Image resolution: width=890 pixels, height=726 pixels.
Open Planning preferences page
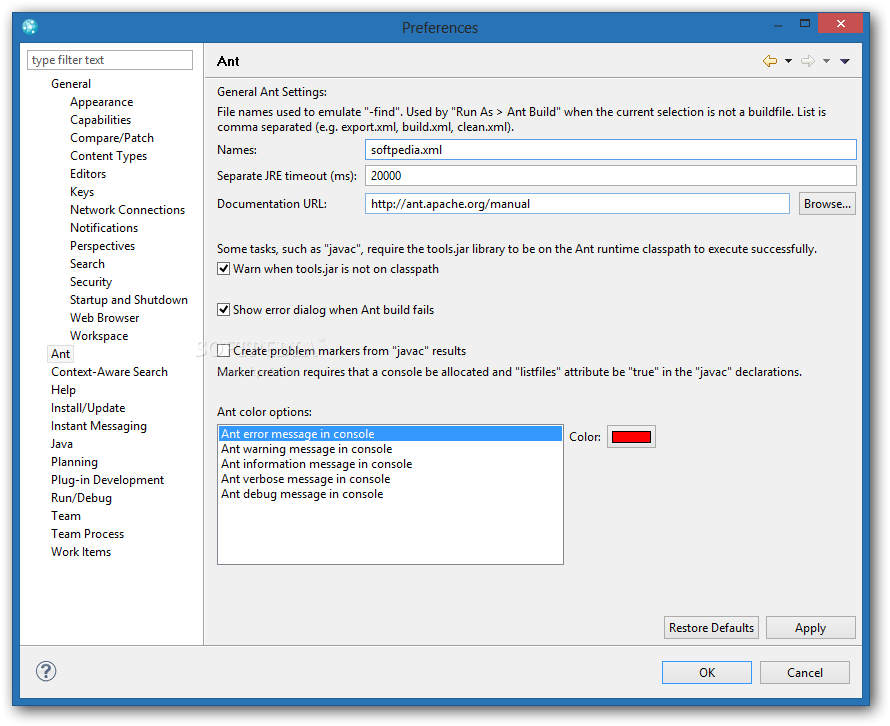click(74, 462)
